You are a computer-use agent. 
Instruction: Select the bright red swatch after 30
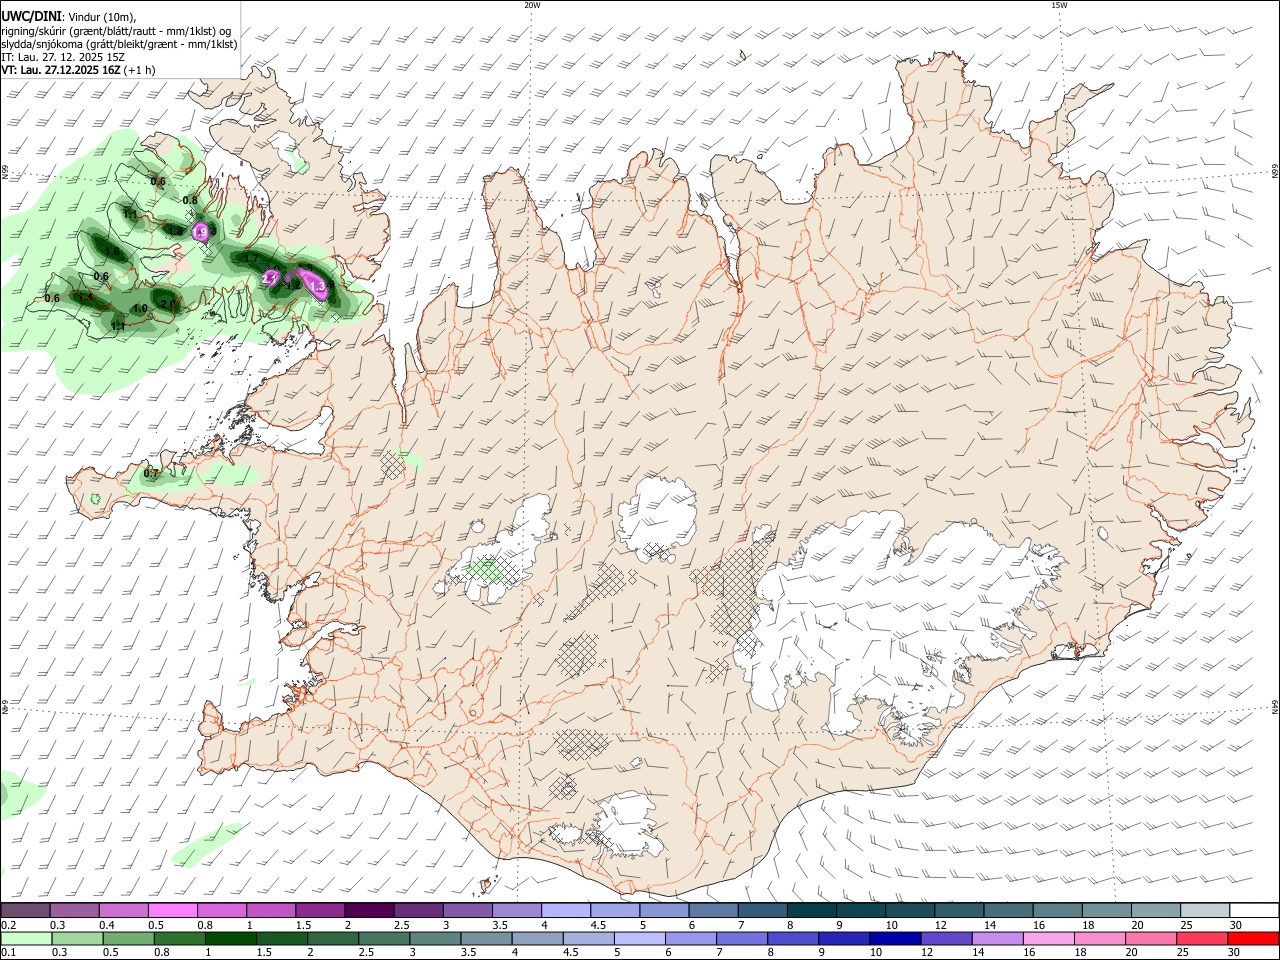point(1255,939)
